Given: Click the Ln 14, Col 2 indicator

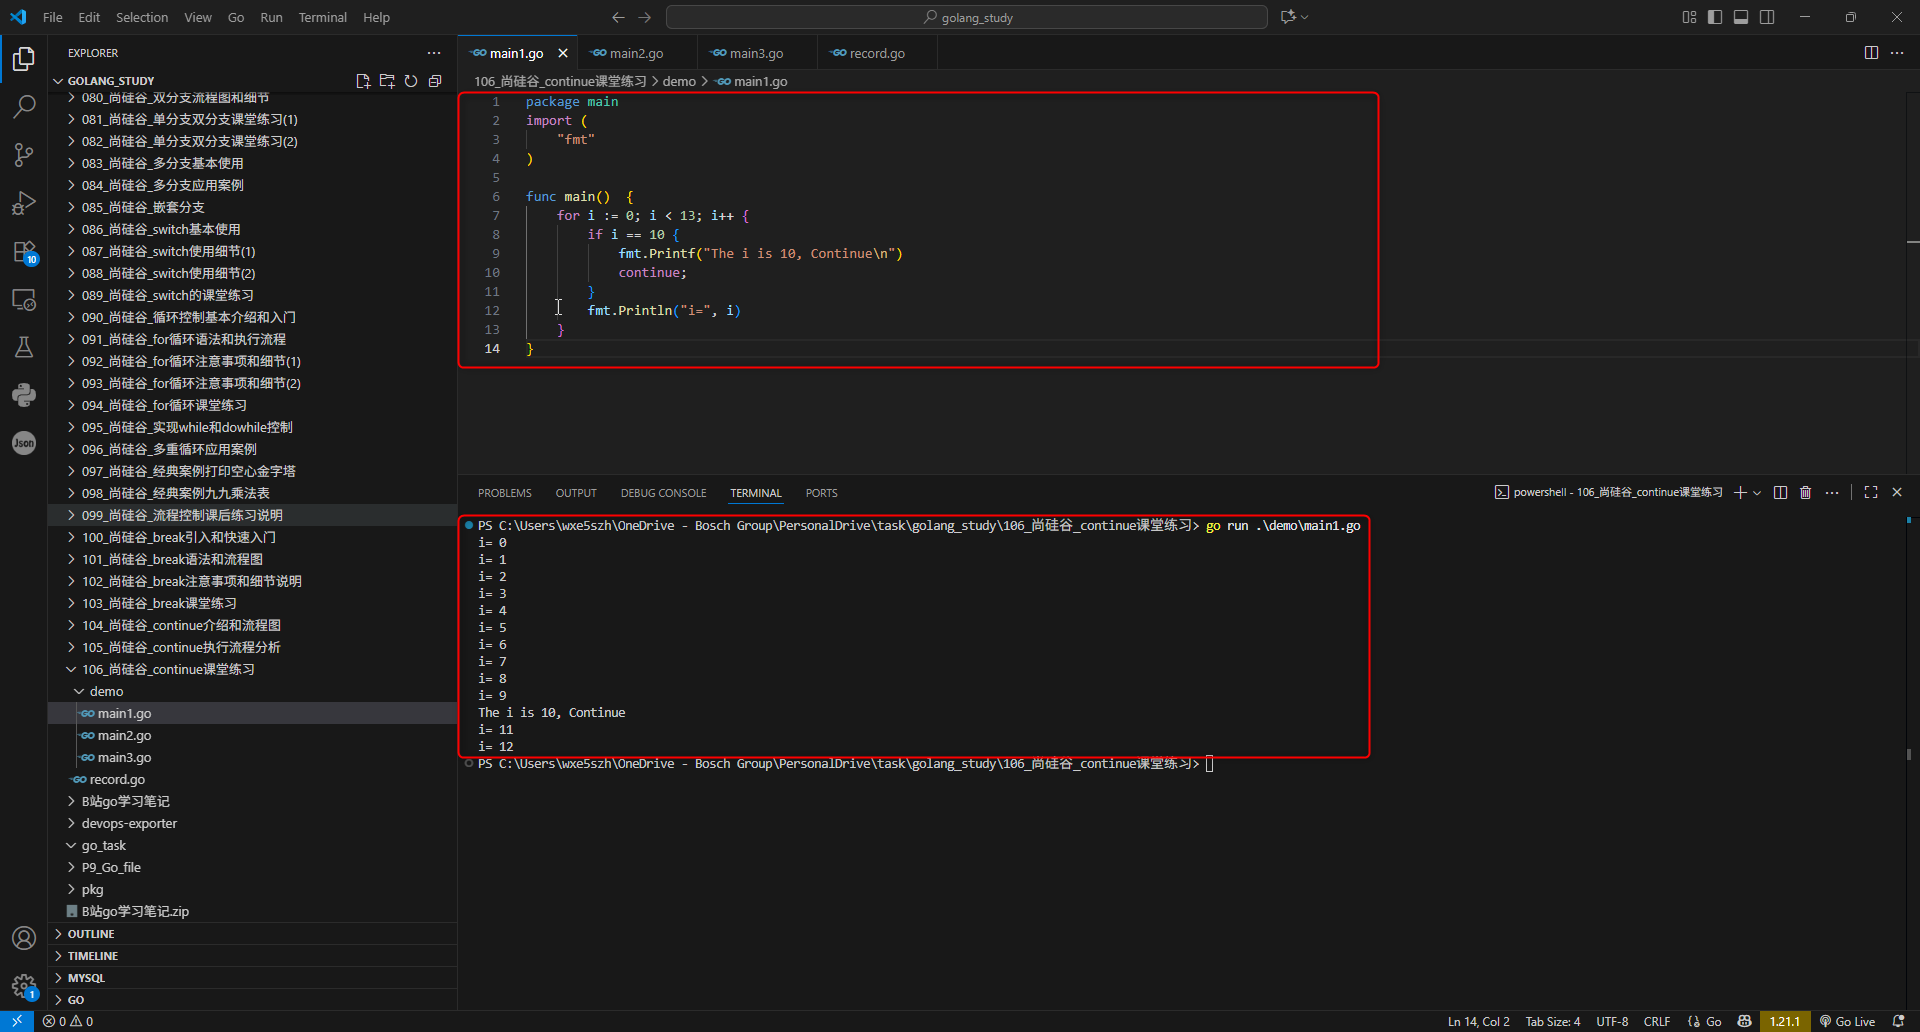Looking at the screenshot, I should (x=1479, y=1021).
